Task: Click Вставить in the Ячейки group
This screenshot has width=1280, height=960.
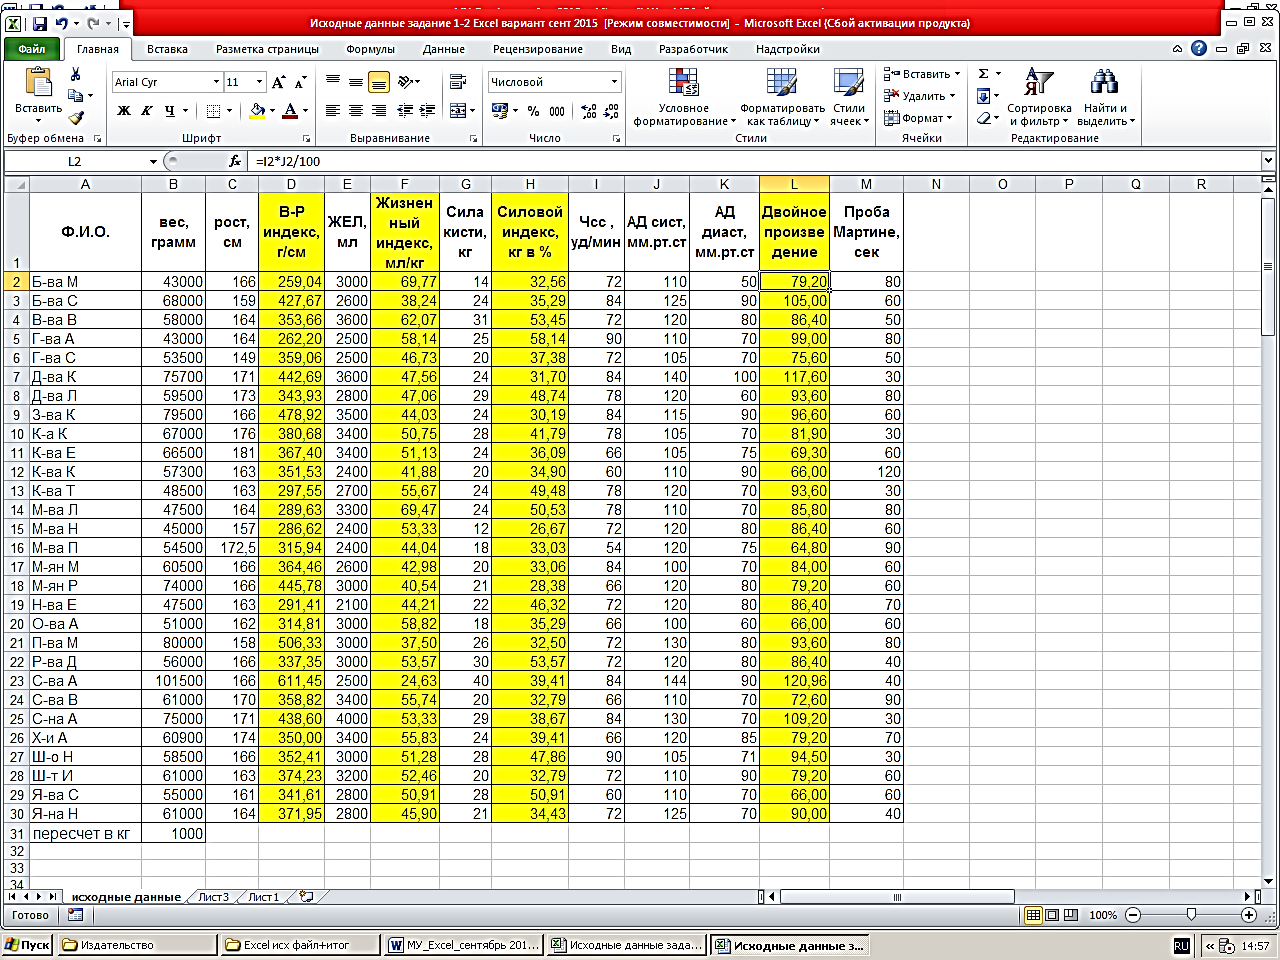Action: [921, 74]
